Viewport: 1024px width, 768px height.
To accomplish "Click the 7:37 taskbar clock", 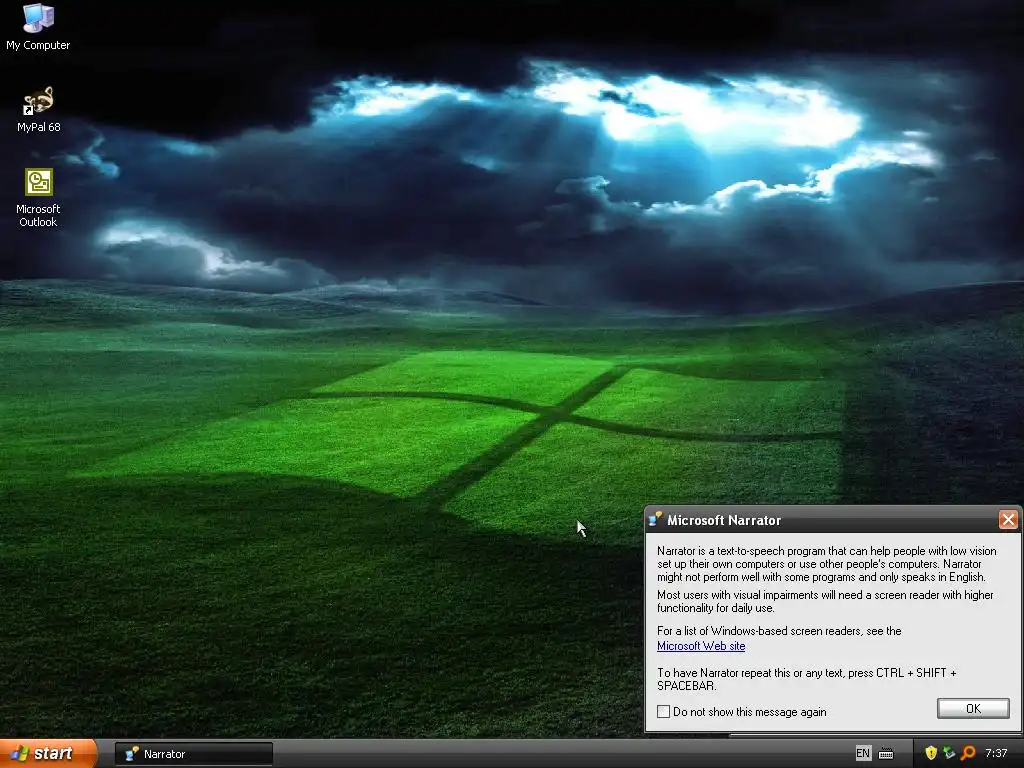I will [996, 754].
